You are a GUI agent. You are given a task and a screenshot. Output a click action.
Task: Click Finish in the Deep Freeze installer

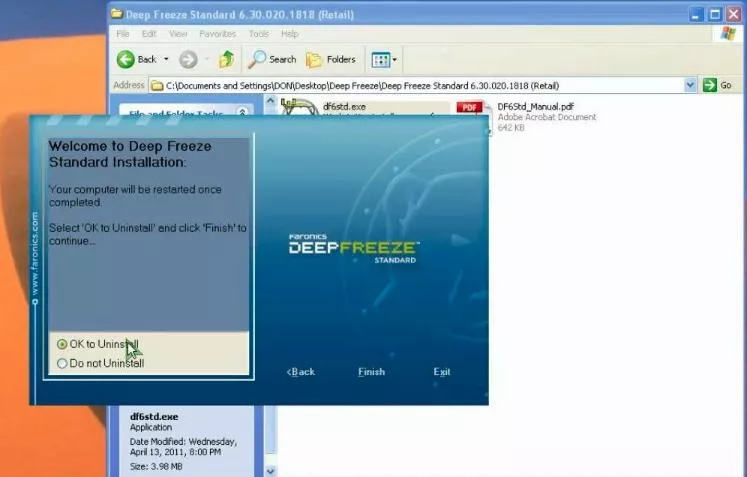(x=371, y=372)
